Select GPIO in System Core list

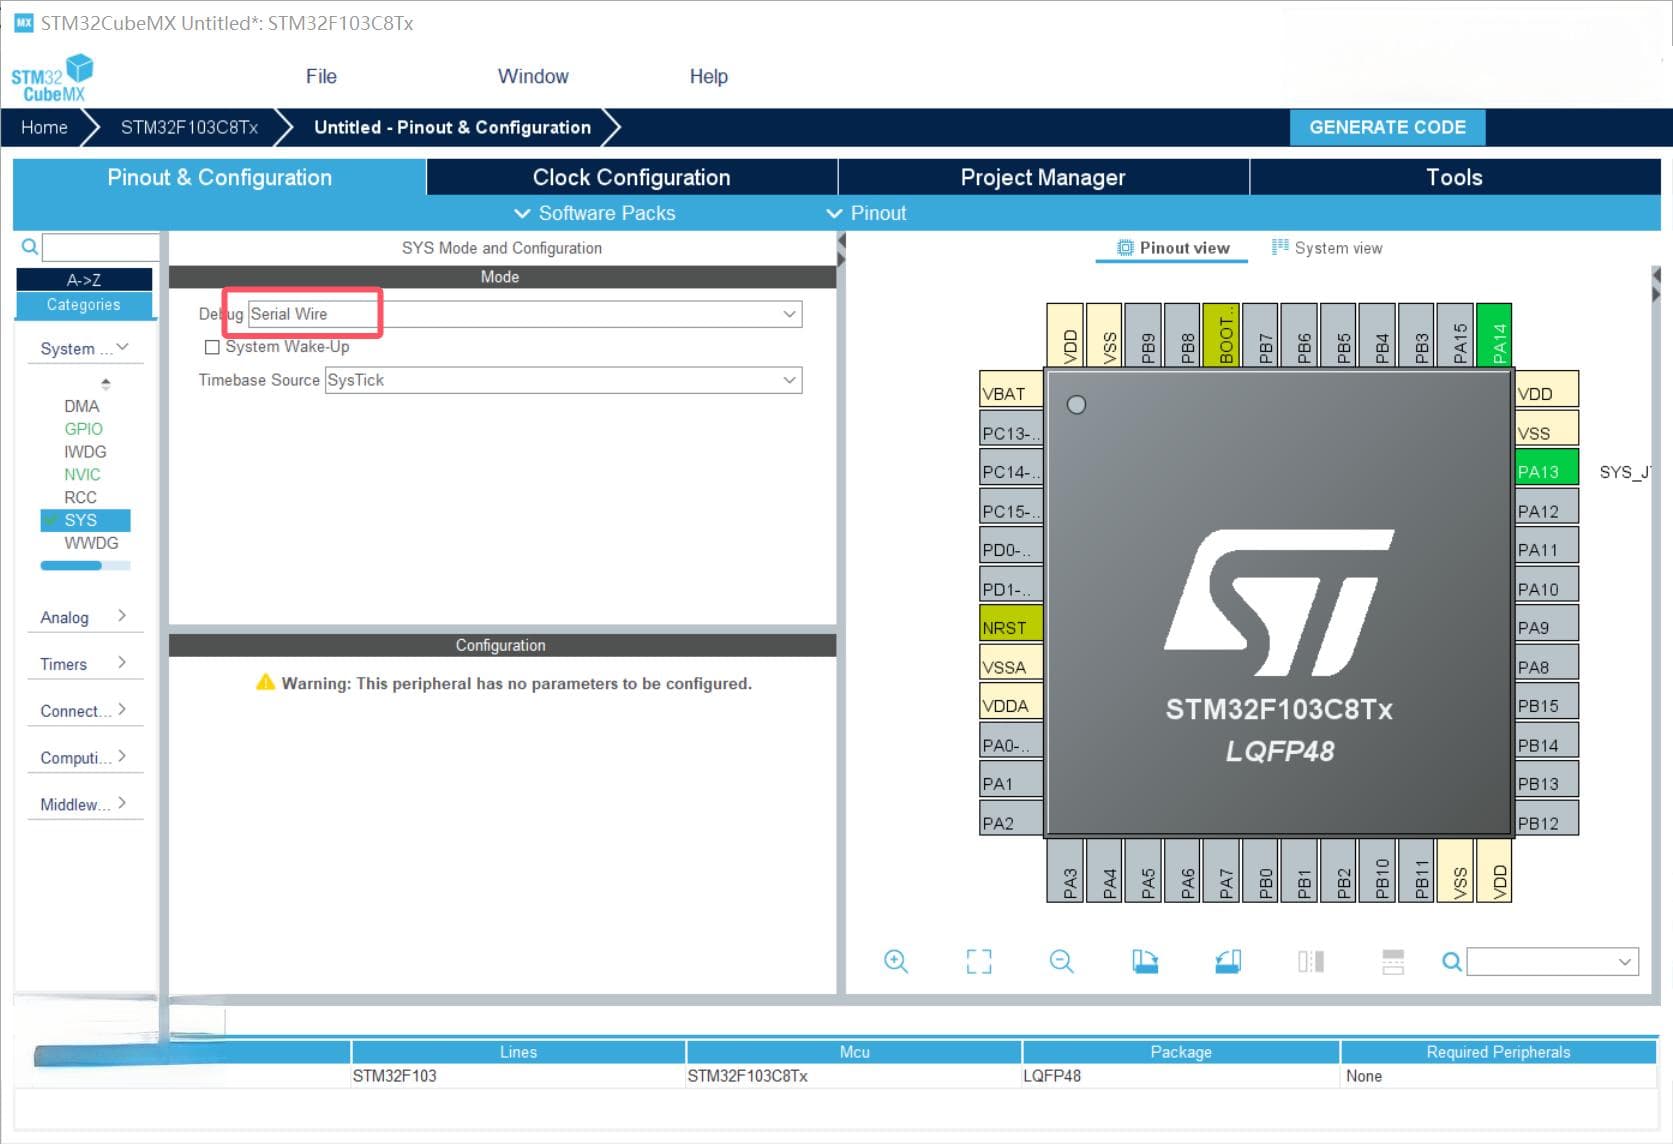(x=83, y=429)
